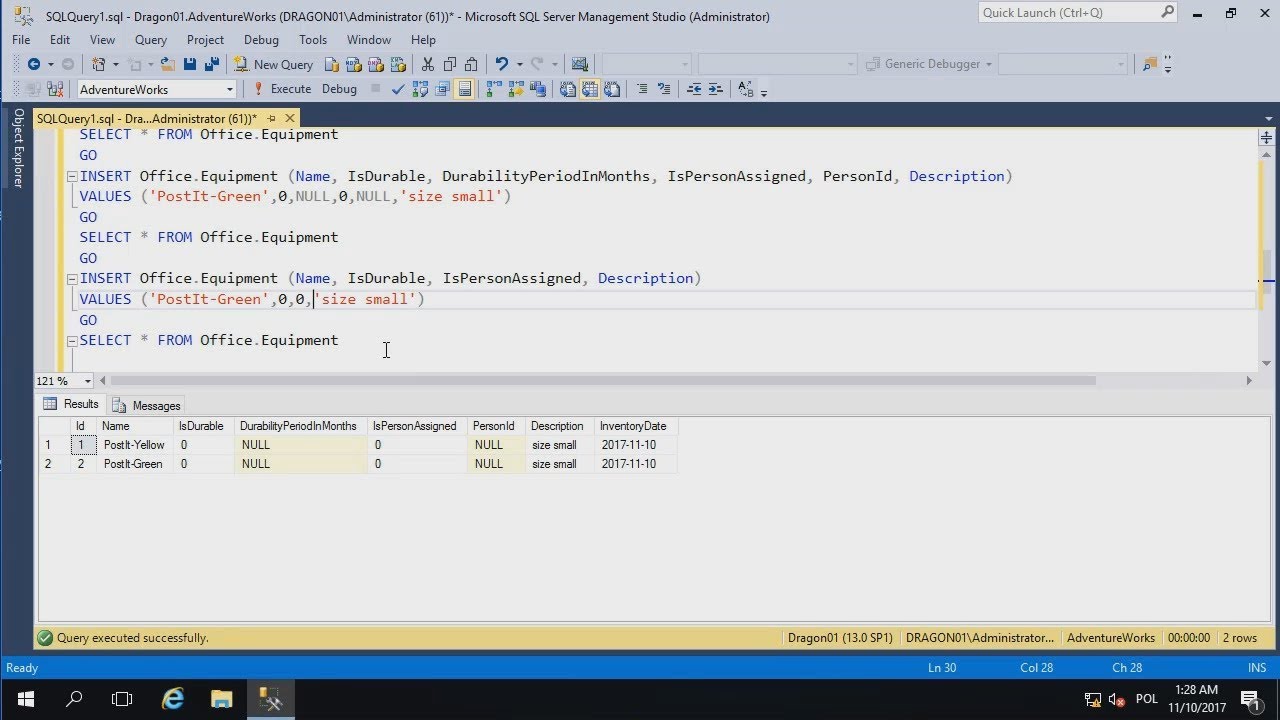Collapse the first INSERT Office.Equipment block

point(71,176)
